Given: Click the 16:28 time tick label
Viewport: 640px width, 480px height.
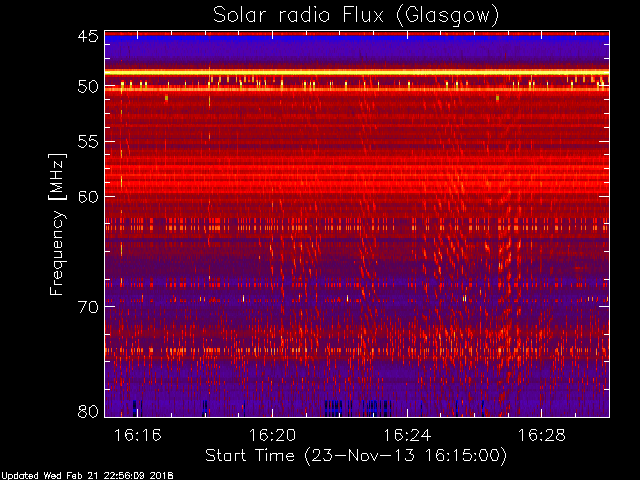Looking at the screenshot, I should [x=542, y=435].
